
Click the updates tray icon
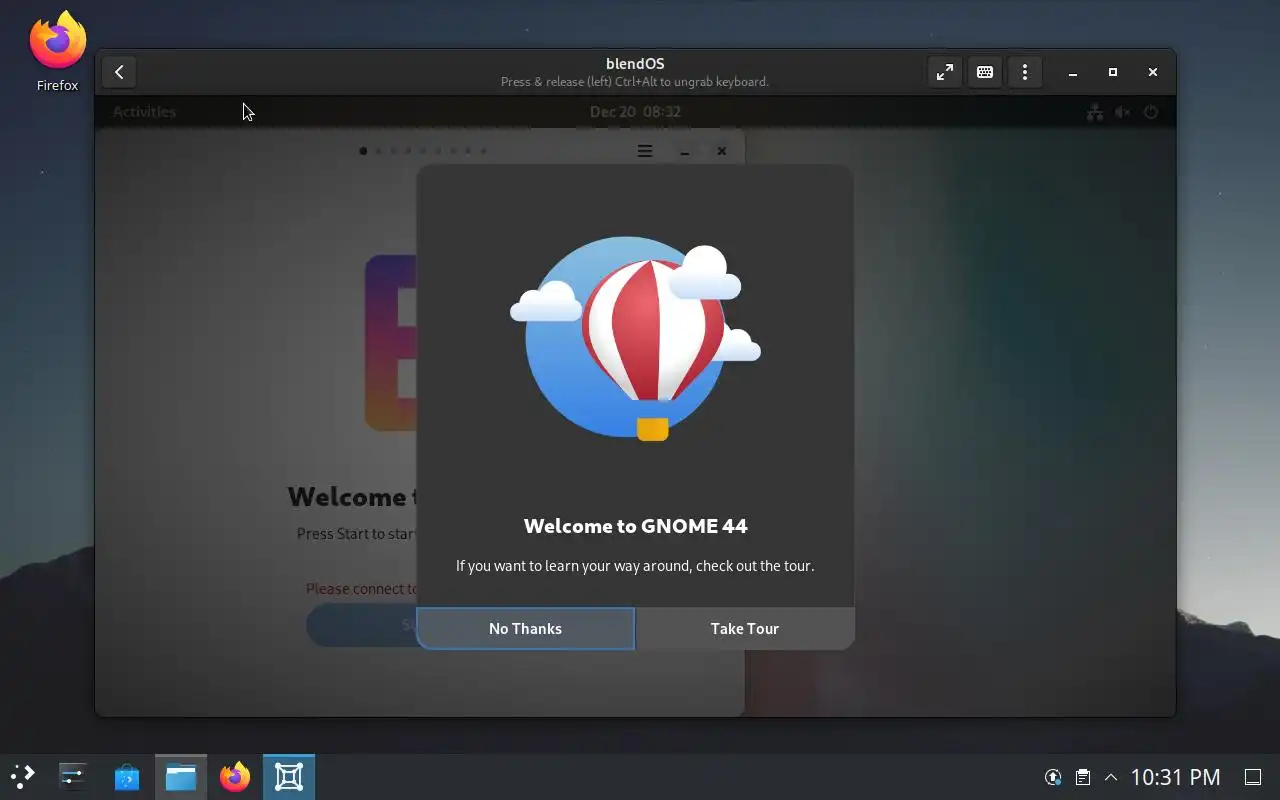point(1053,777)
